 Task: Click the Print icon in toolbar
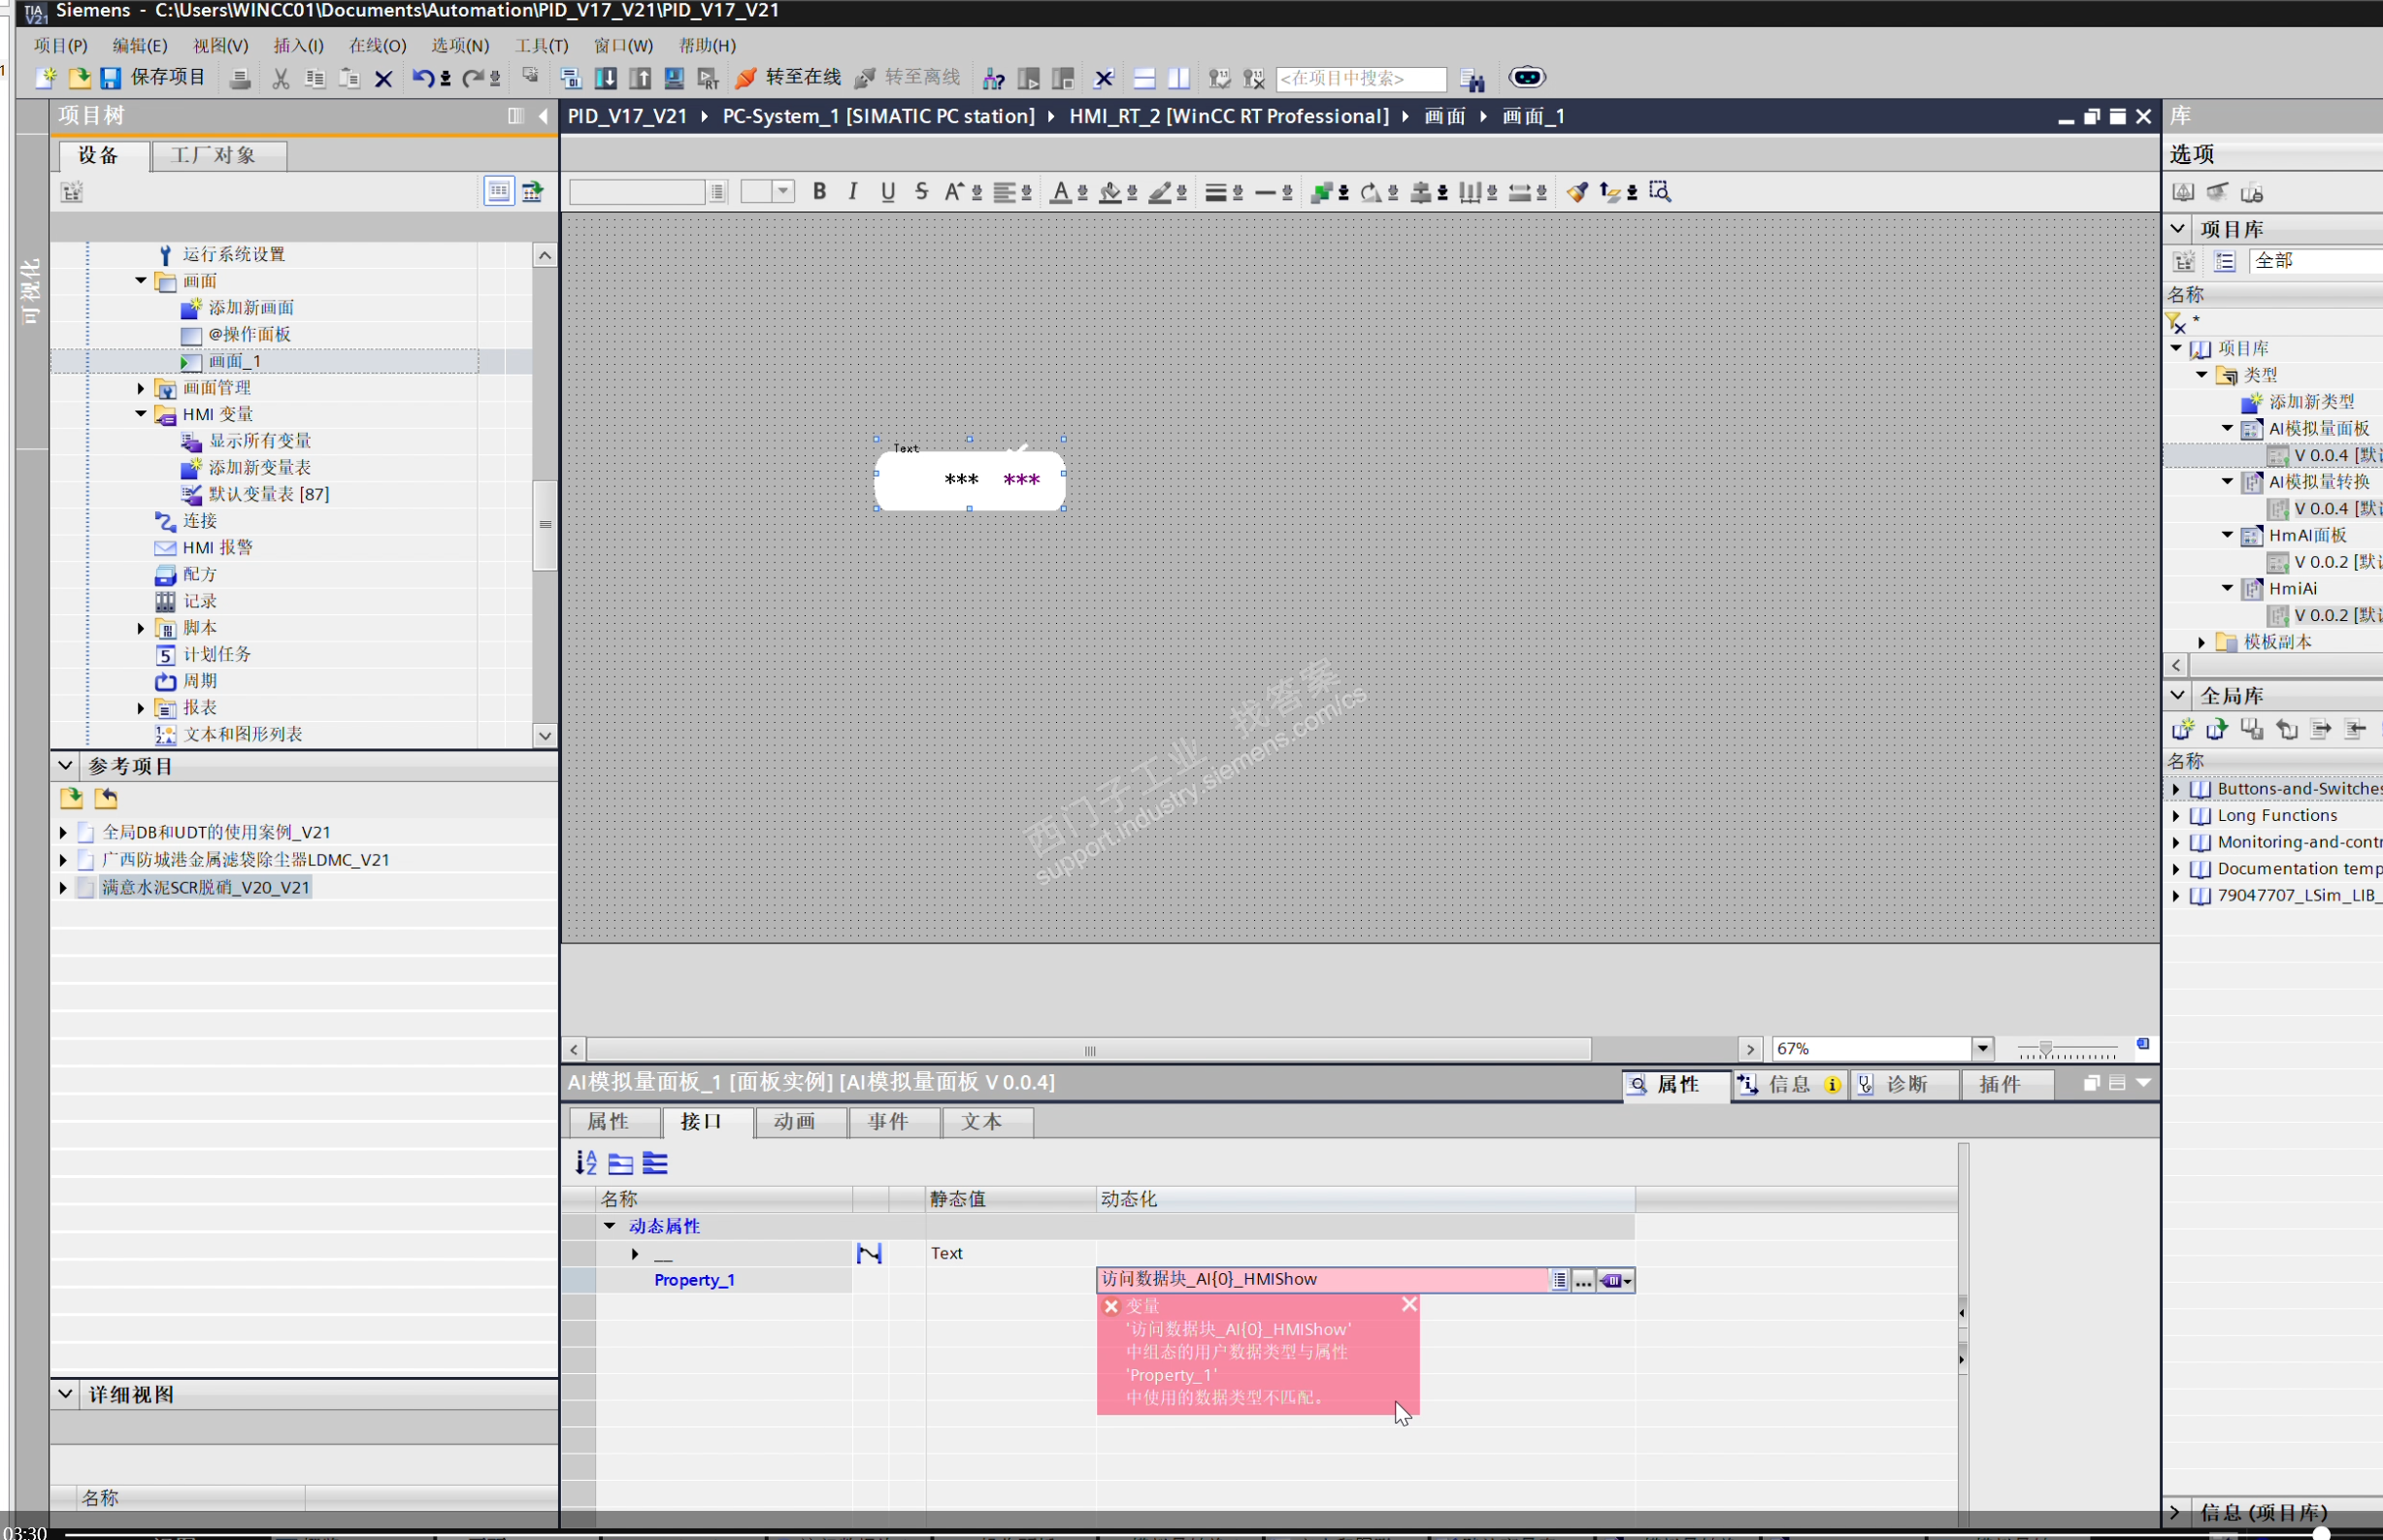coord(240,78)
